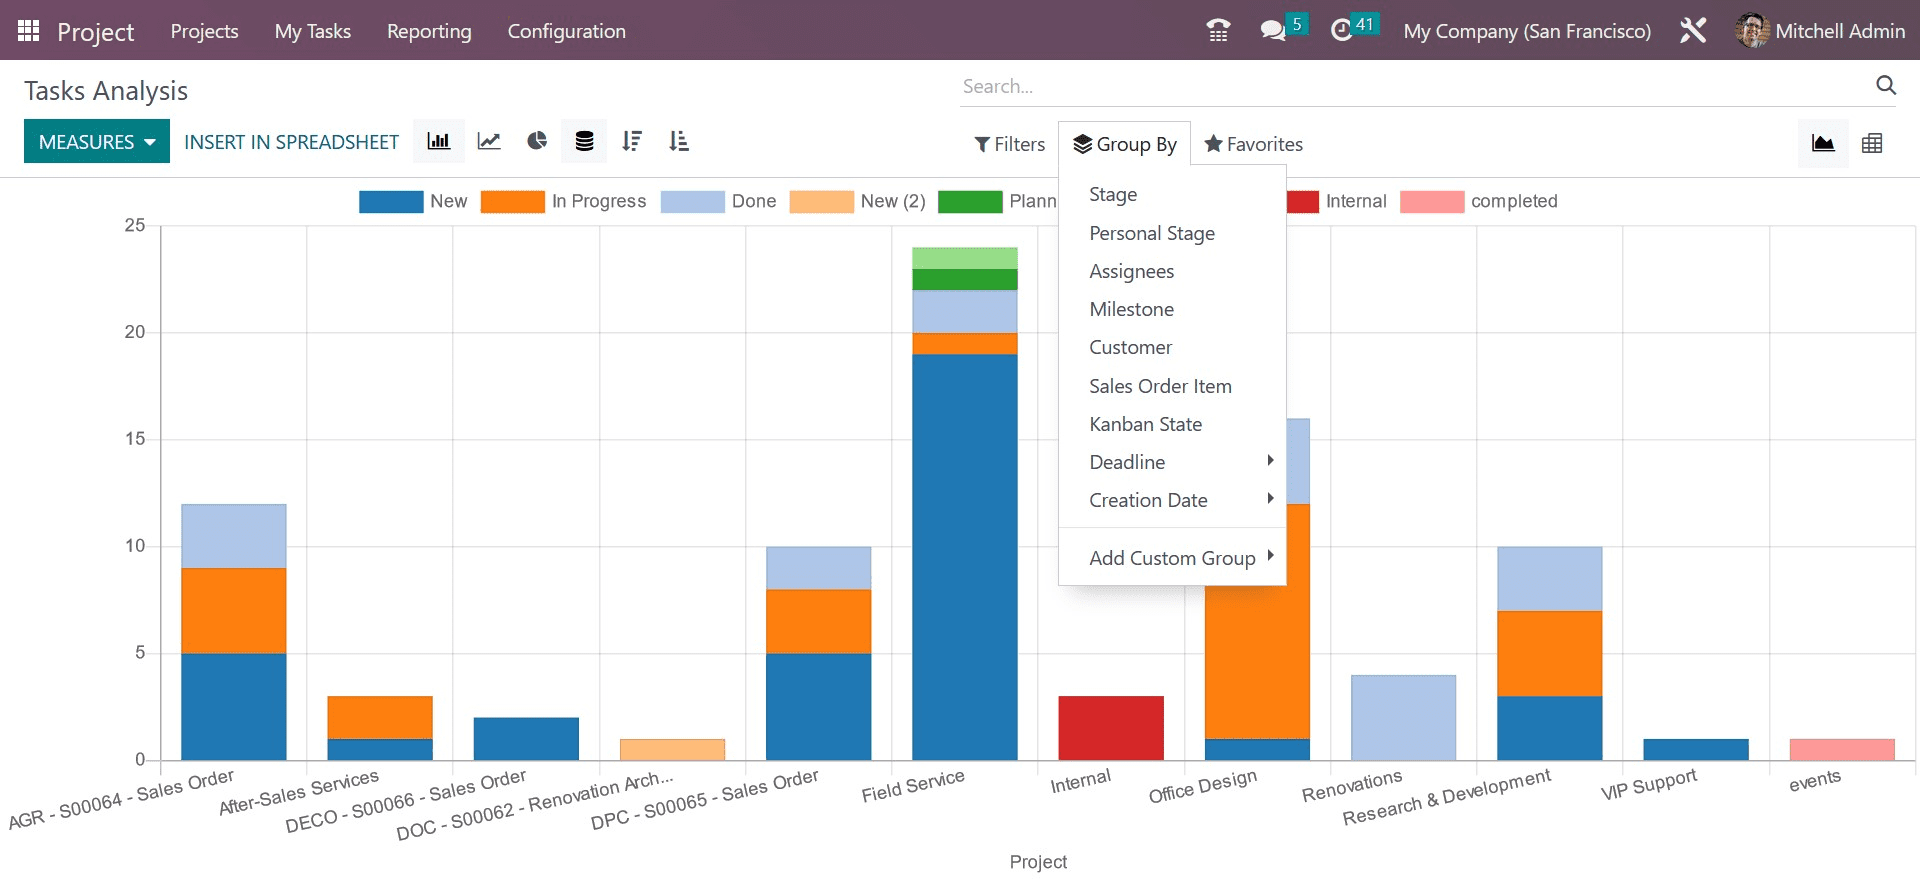This screenshot has height=879, width=1920.
Task: Switch to line chart view
Action: (x=489, y=141)
